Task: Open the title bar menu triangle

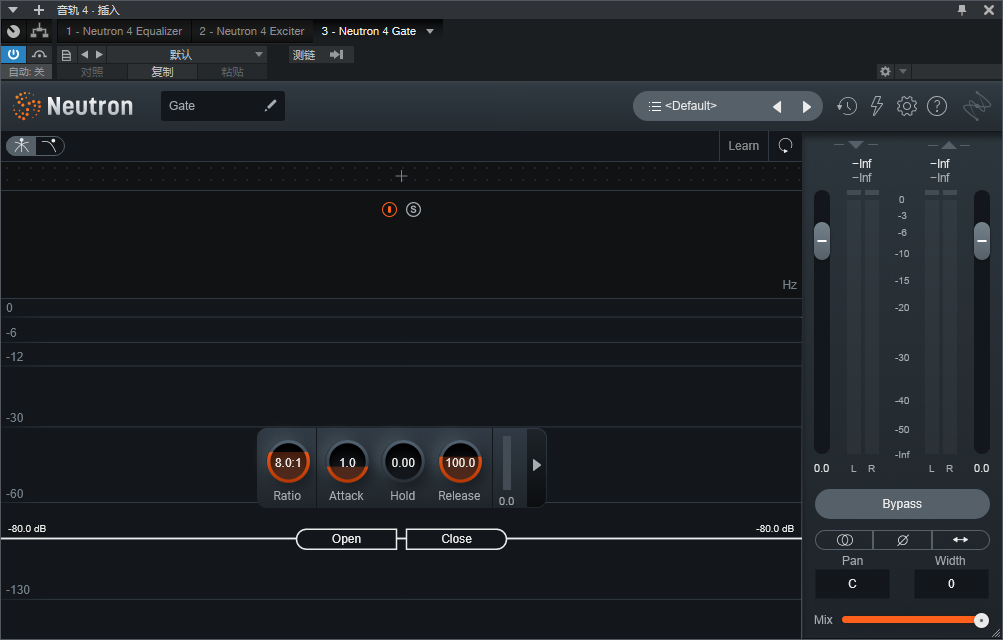Action: click(13, 10)
